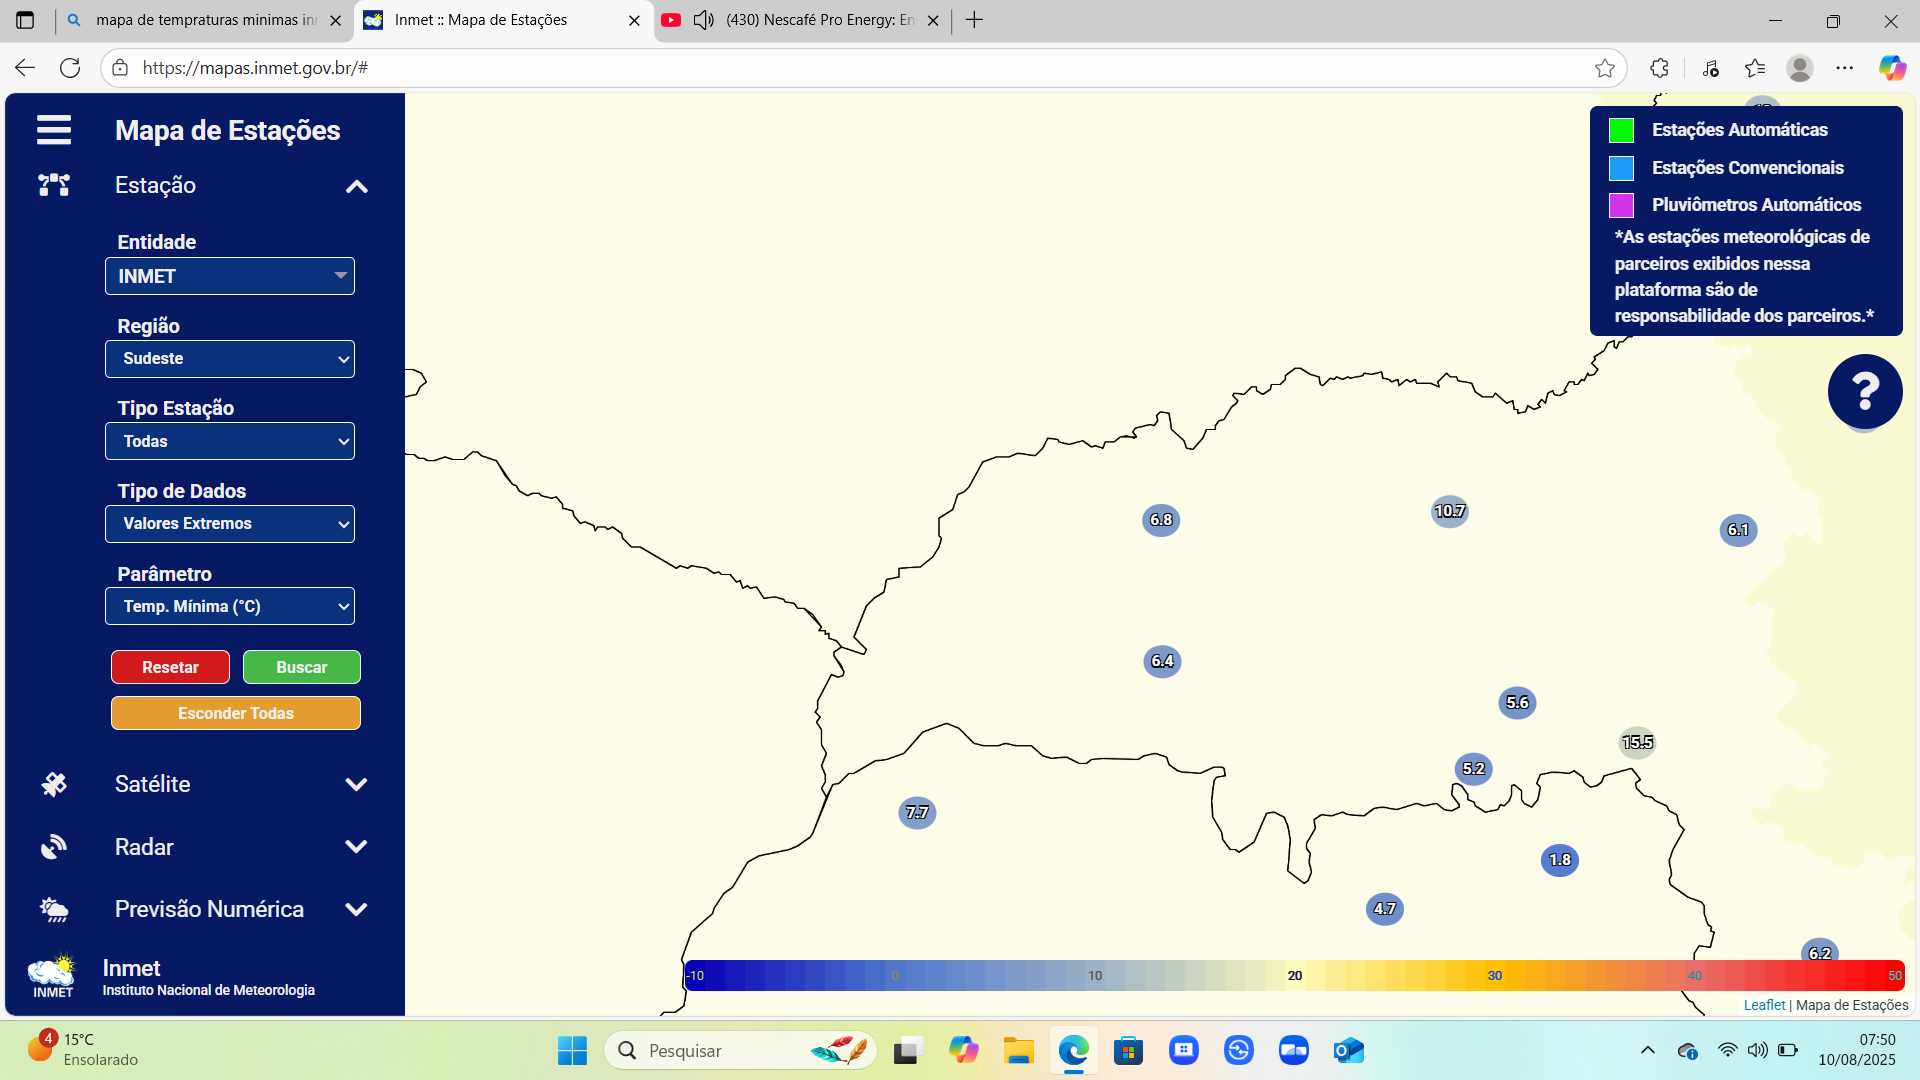Click the Satélite satellite icon
This screenshot has width=1920, height=1080.
(x=54, y=784)
